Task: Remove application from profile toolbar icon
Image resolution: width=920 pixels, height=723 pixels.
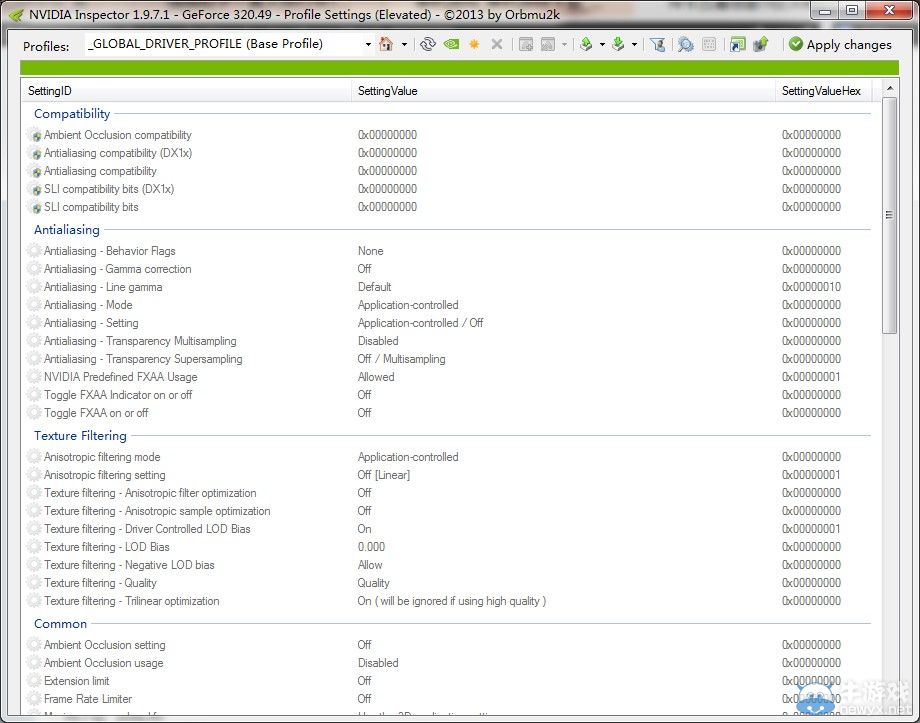Action: (x=548, y=44)
